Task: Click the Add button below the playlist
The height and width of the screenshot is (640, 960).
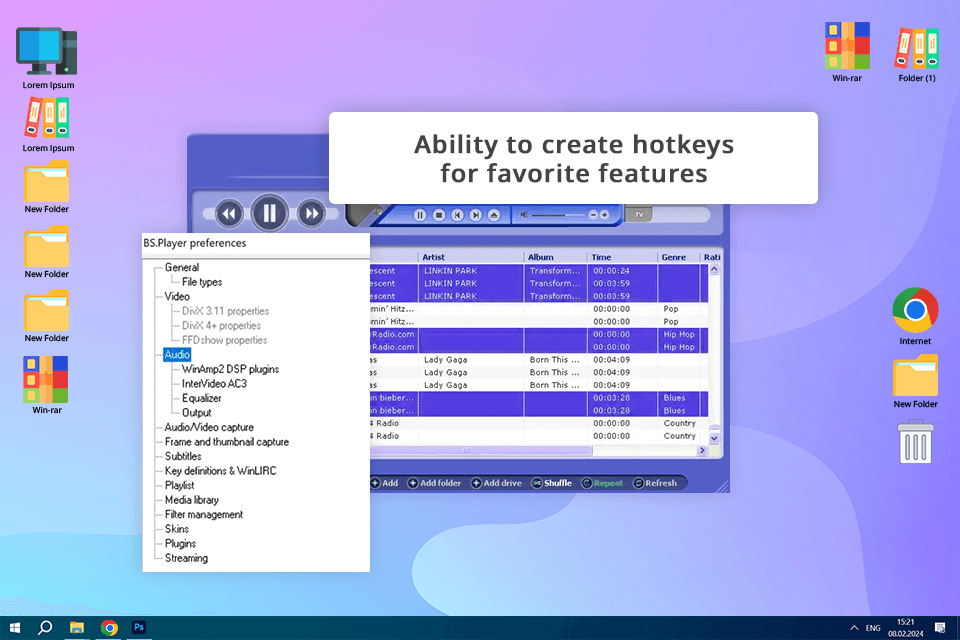Action: [384, 483]
